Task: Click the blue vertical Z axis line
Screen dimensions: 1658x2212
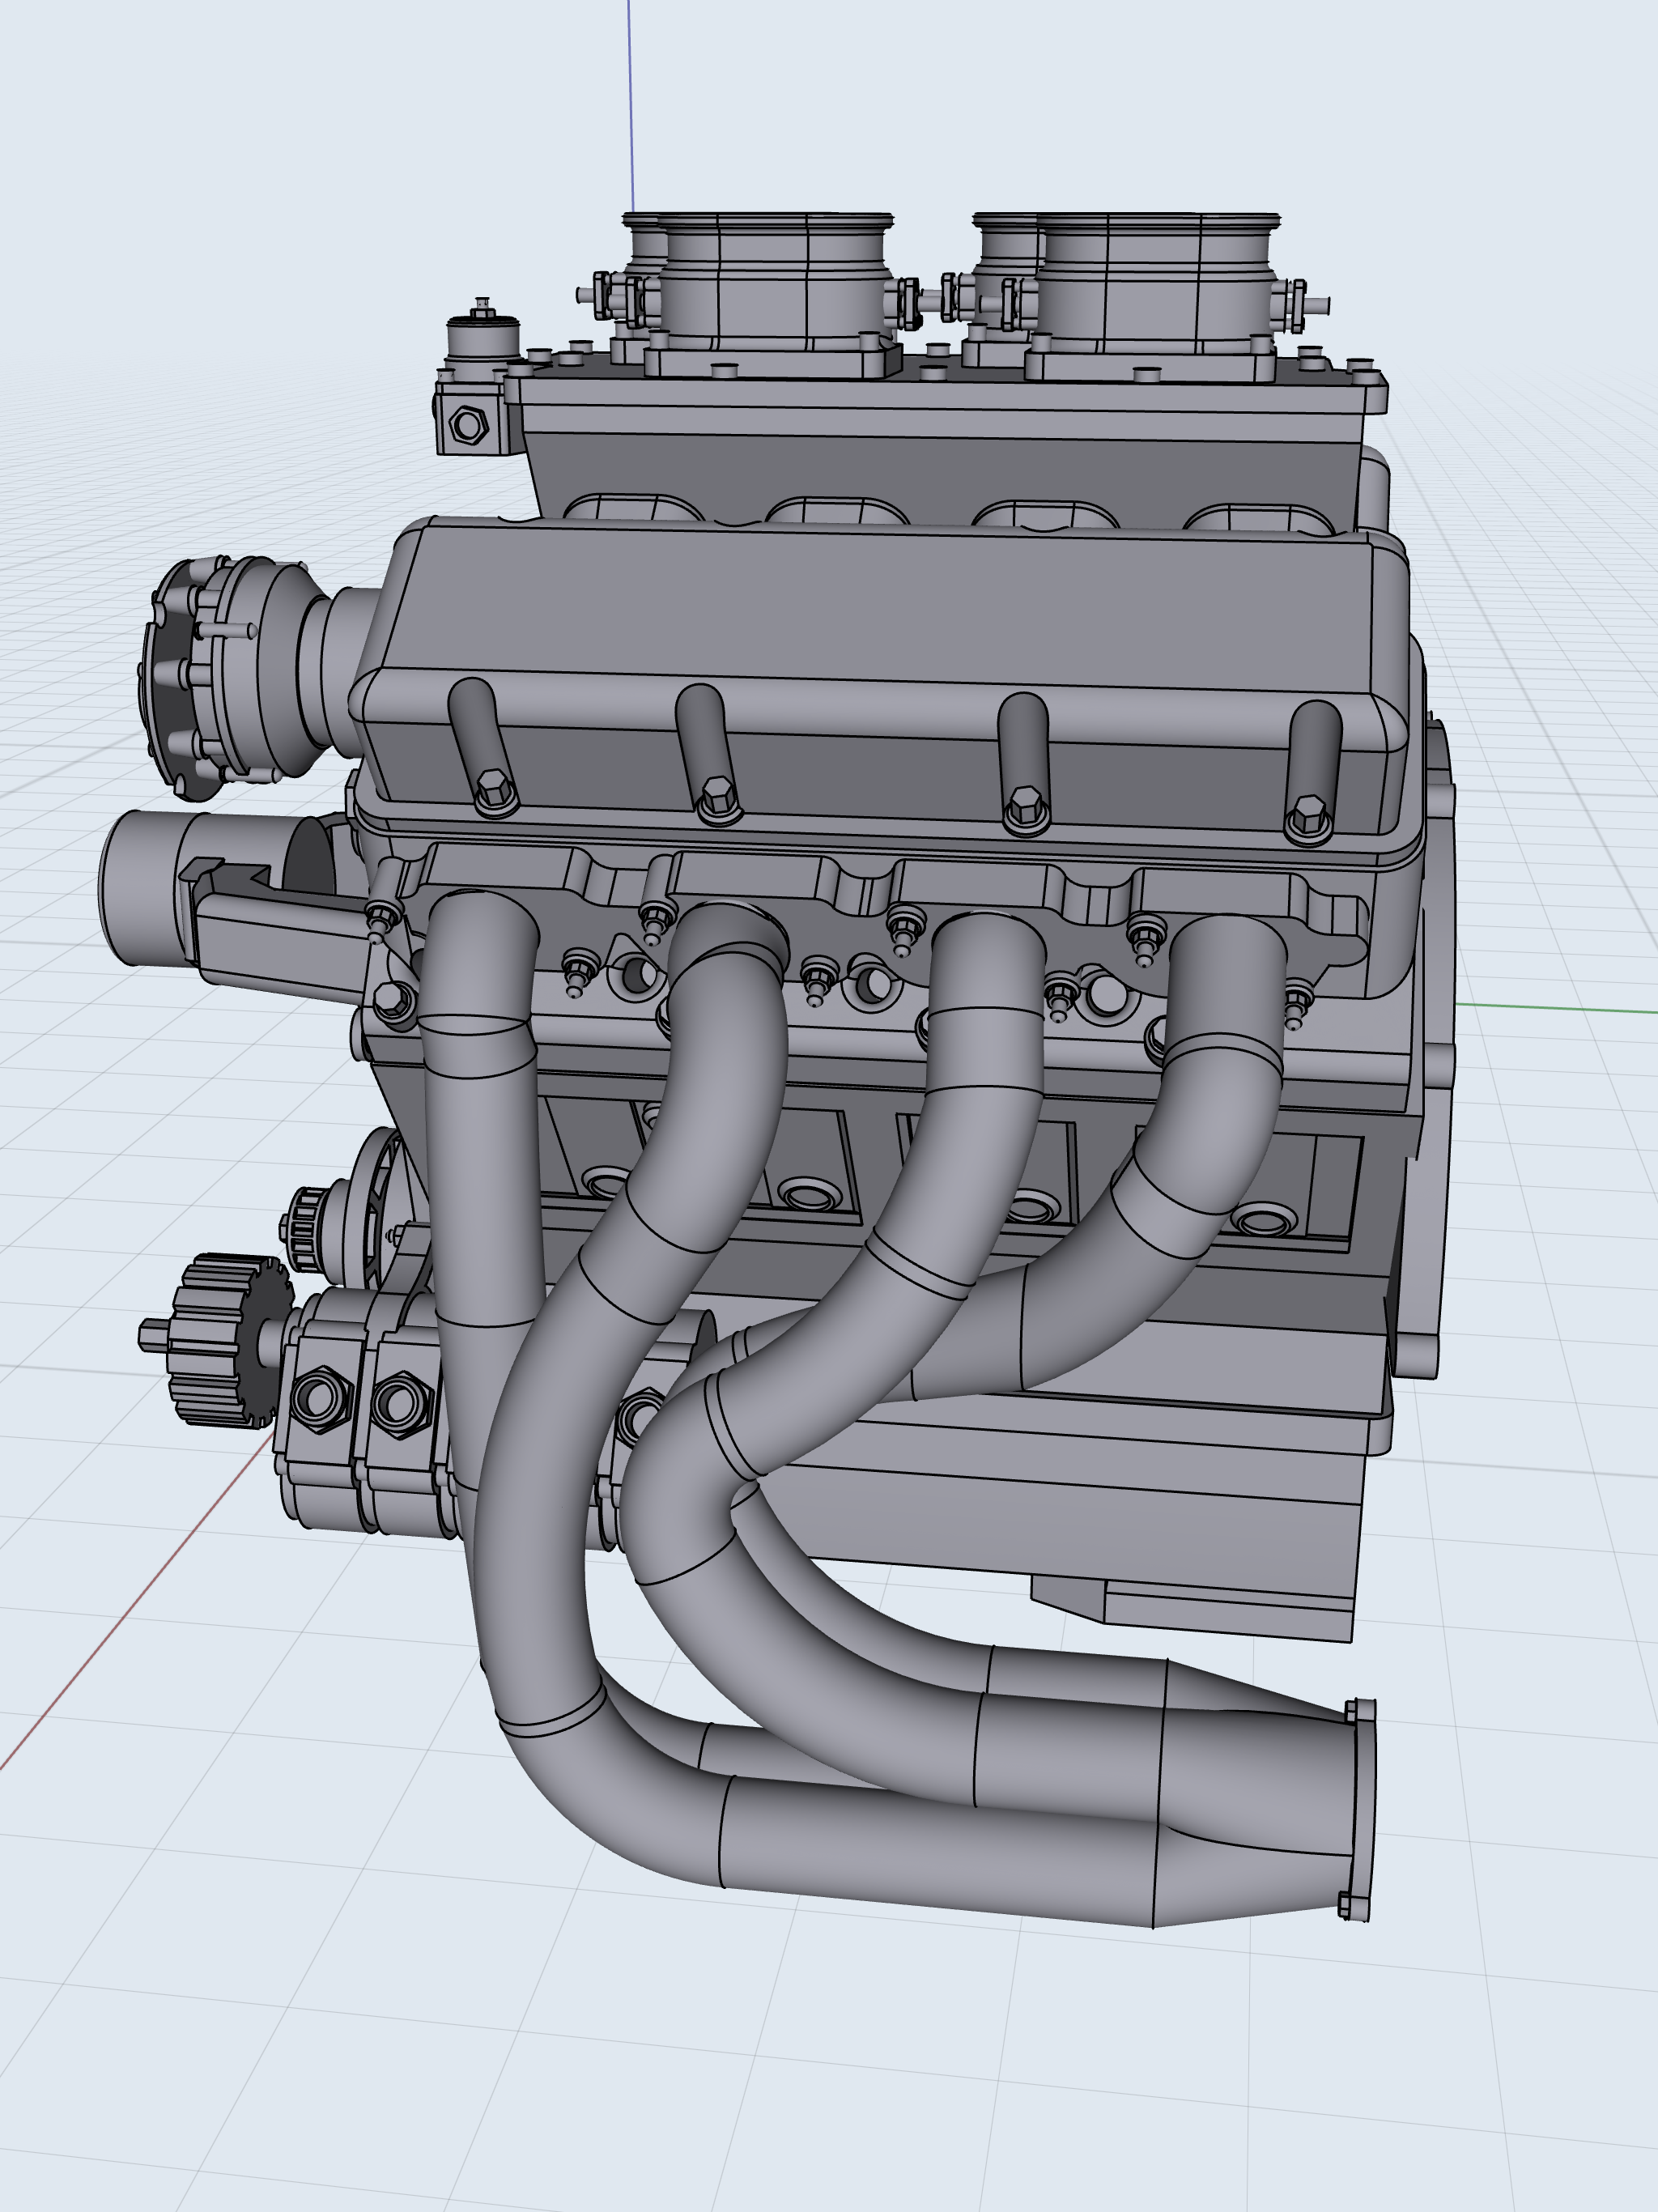Action: pyautogui.click(x=630, y=100)
